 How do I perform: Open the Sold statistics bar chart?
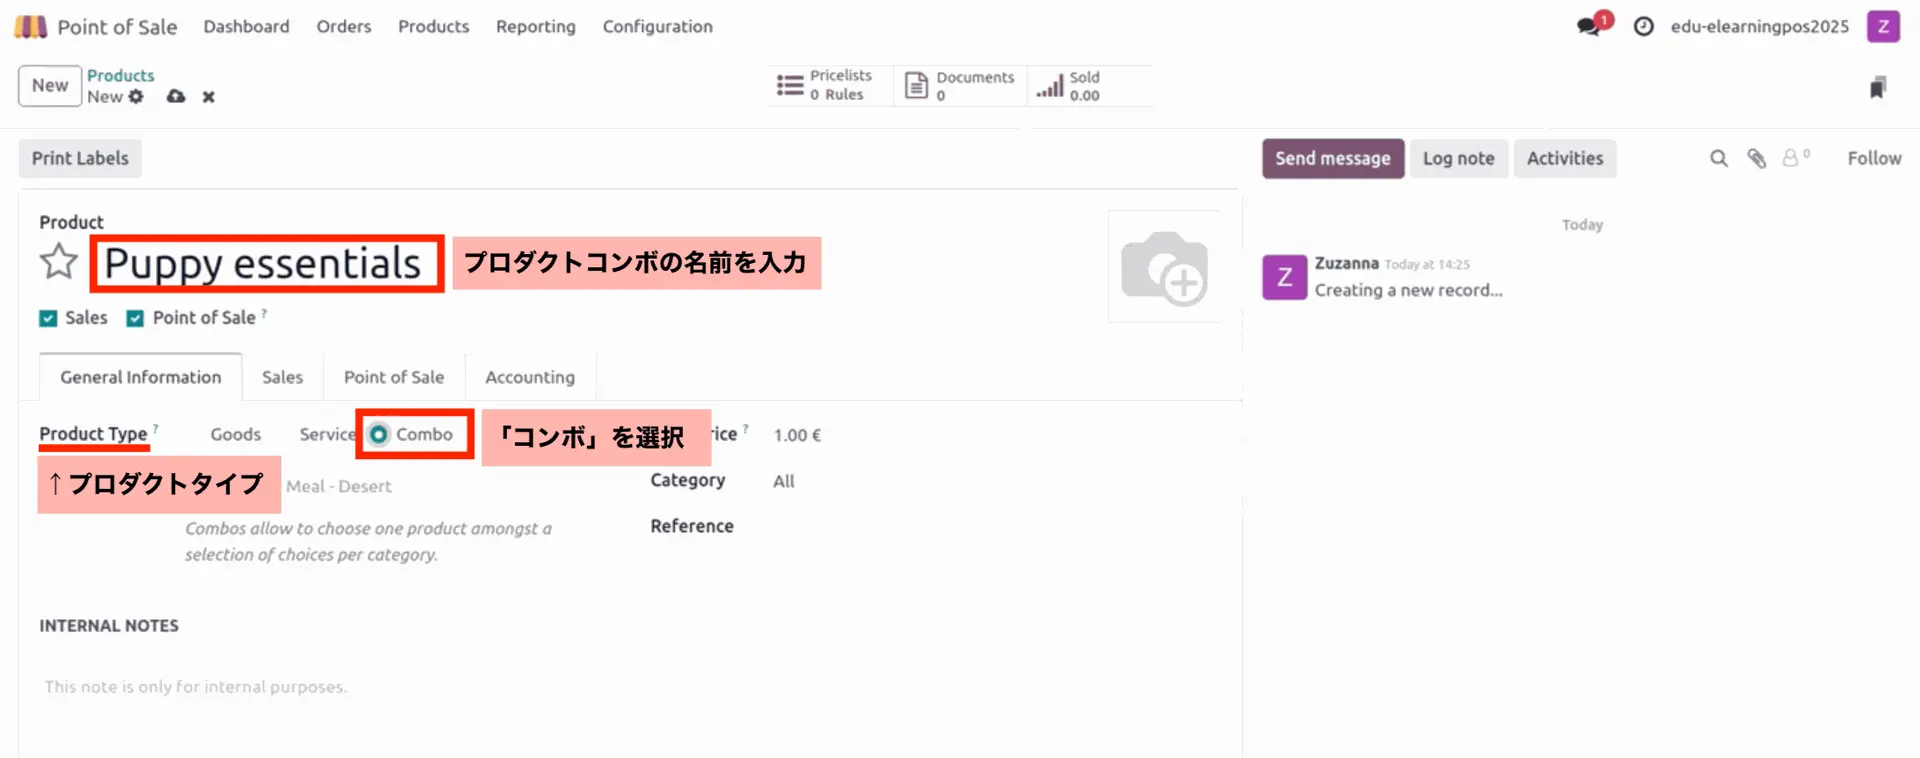[1050, 86]
